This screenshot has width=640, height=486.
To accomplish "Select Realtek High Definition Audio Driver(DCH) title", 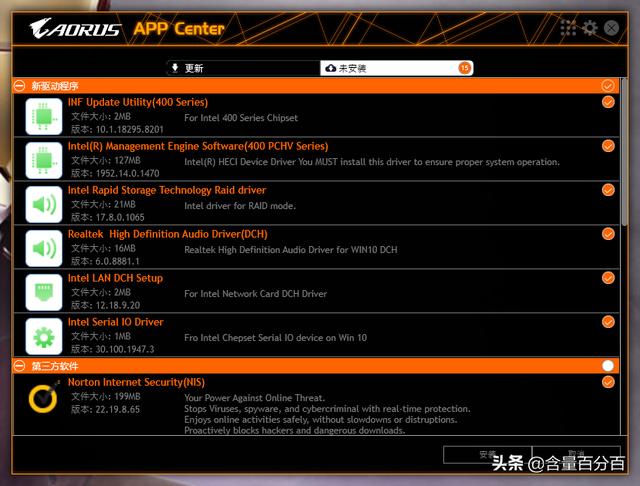I will tap(167, 234).
